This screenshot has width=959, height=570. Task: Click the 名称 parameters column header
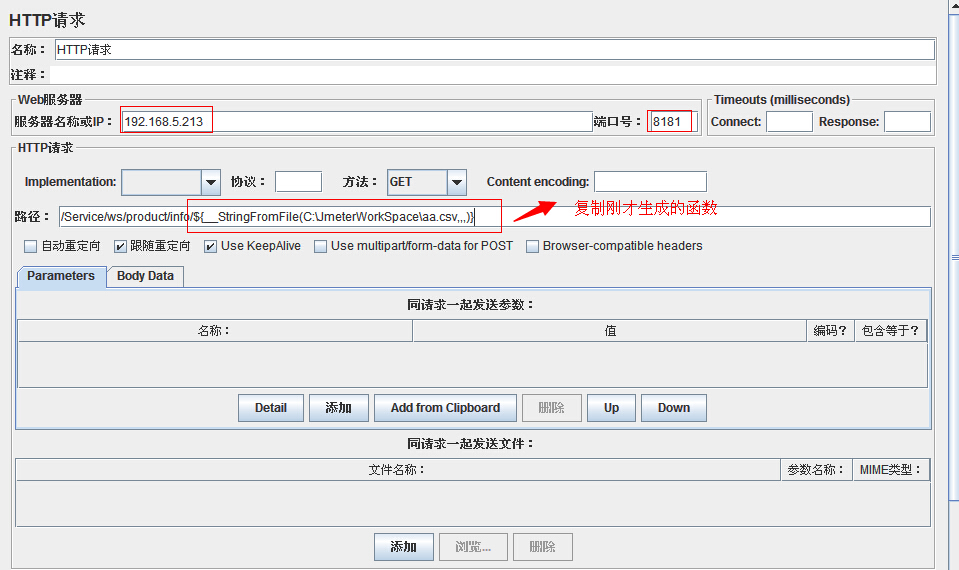click(215, 331)
